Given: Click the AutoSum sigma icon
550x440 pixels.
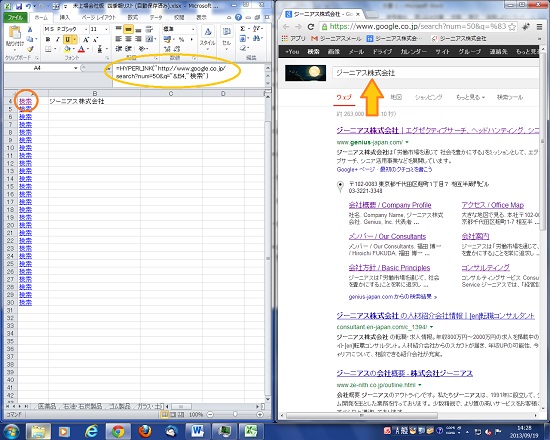Looking at the screenshot, I should point(242,29).
